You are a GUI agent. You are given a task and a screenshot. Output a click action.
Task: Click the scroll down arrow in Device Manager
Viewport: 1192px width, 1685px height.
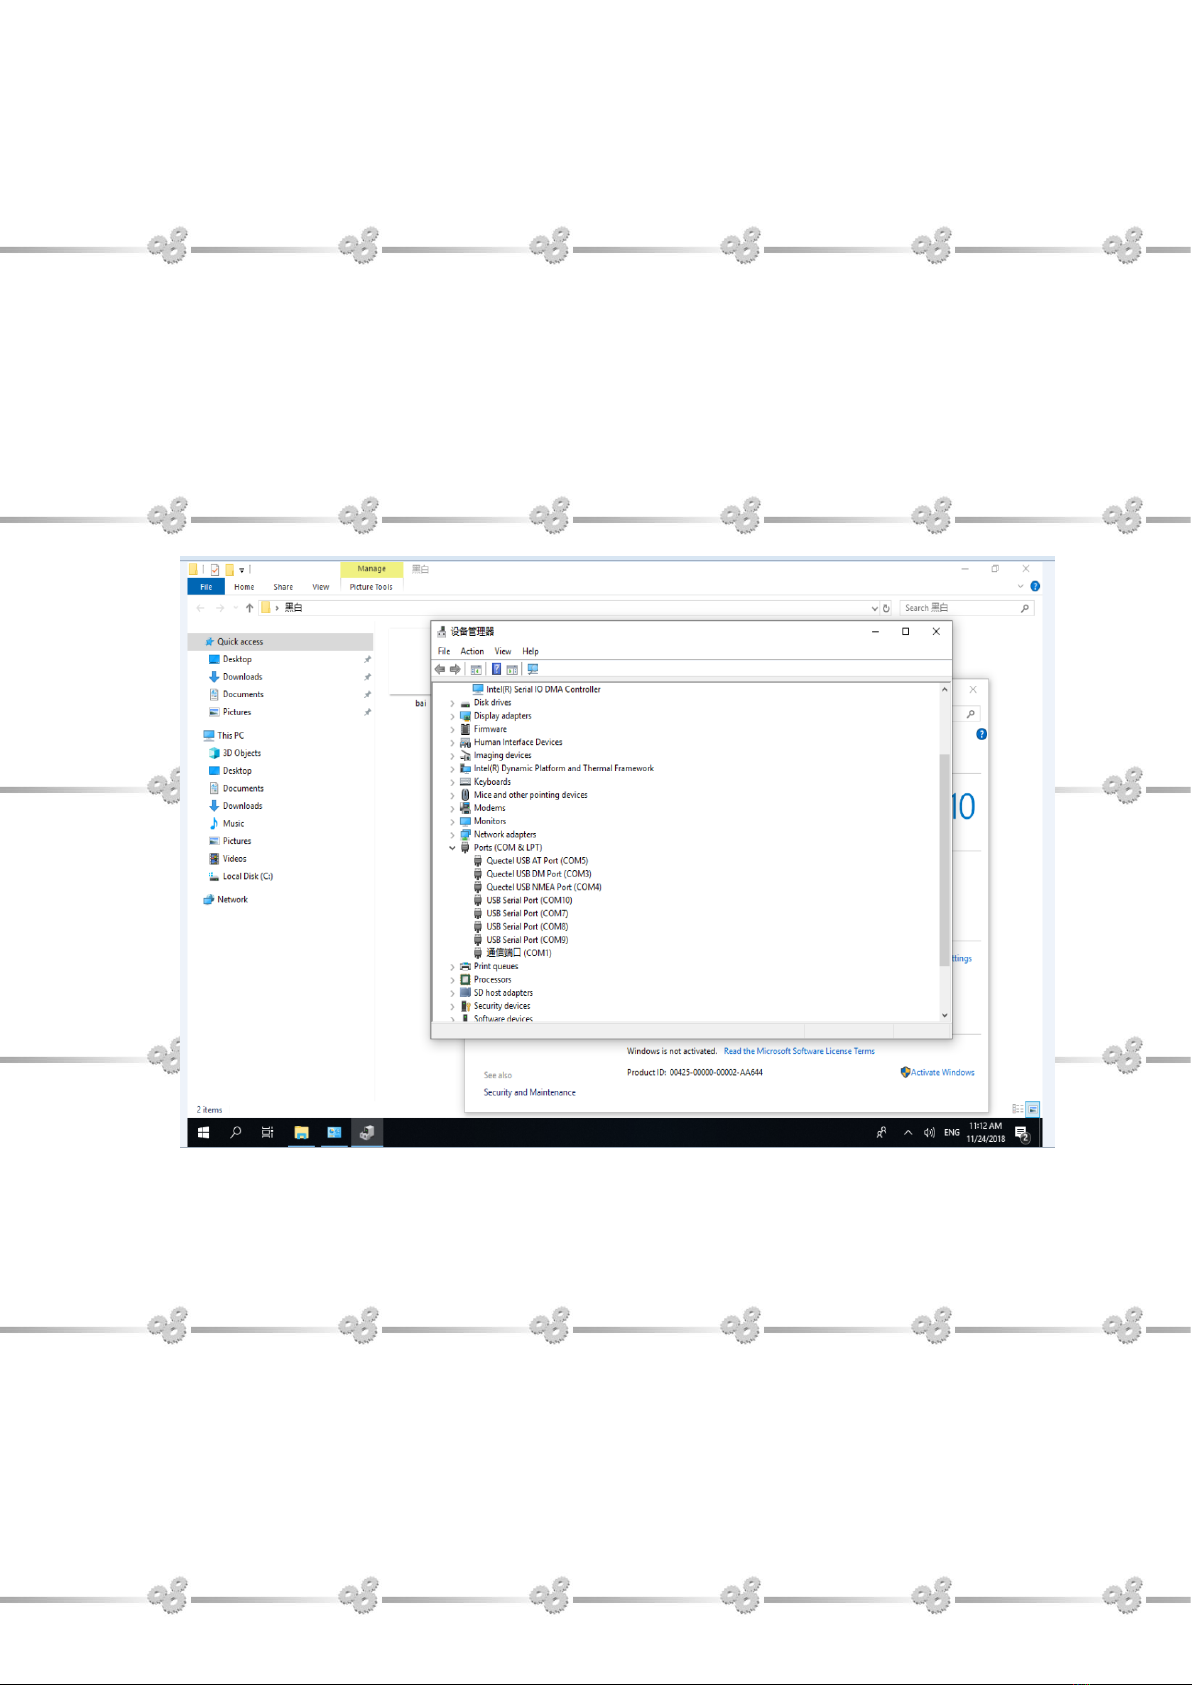[x=944, y=1015]
